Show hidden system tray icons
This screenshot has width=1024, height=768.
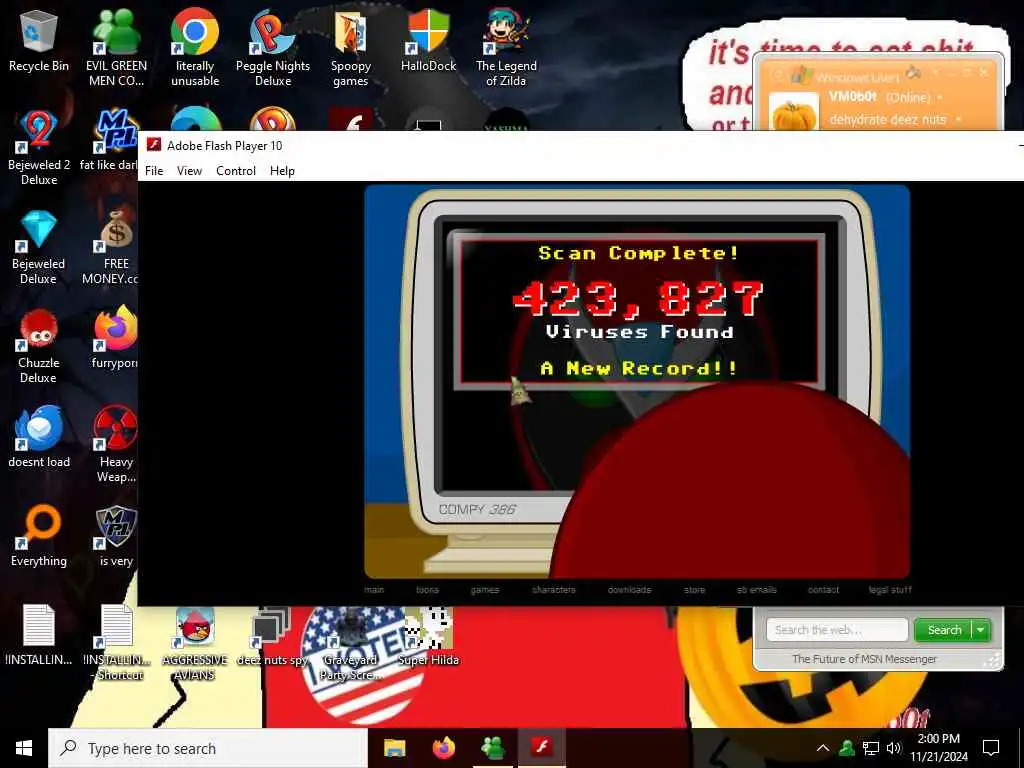(823, 748)
